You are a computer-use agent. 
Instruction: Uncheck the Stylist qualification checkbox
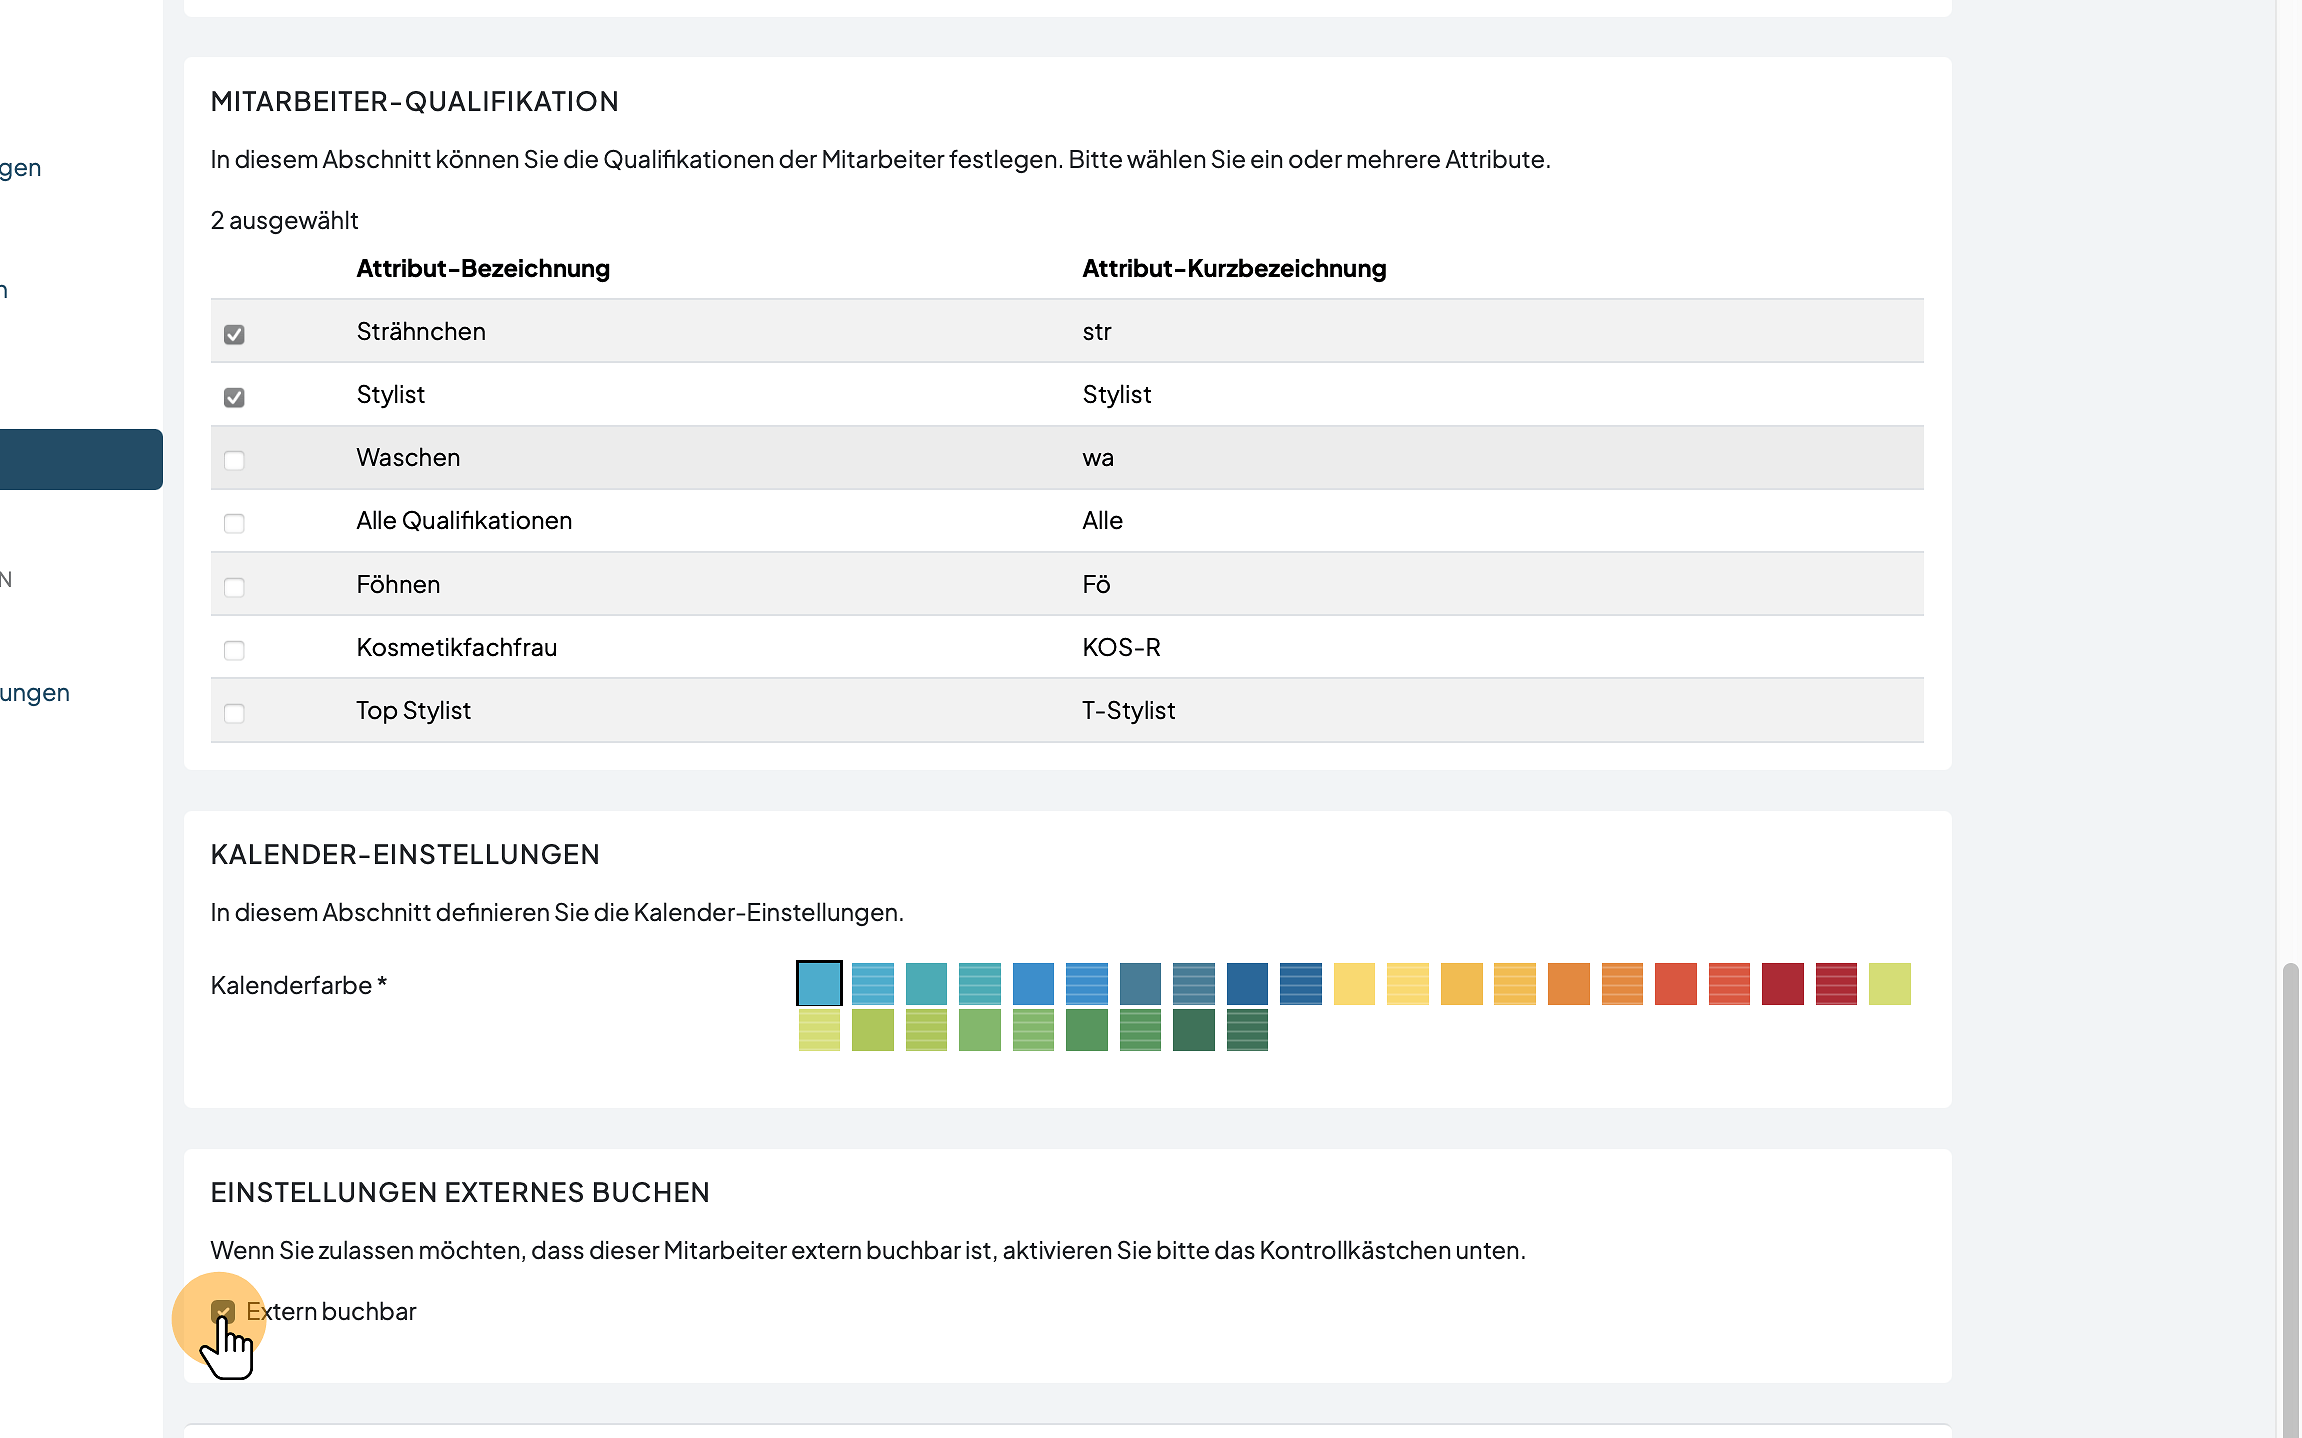[234, 397]
